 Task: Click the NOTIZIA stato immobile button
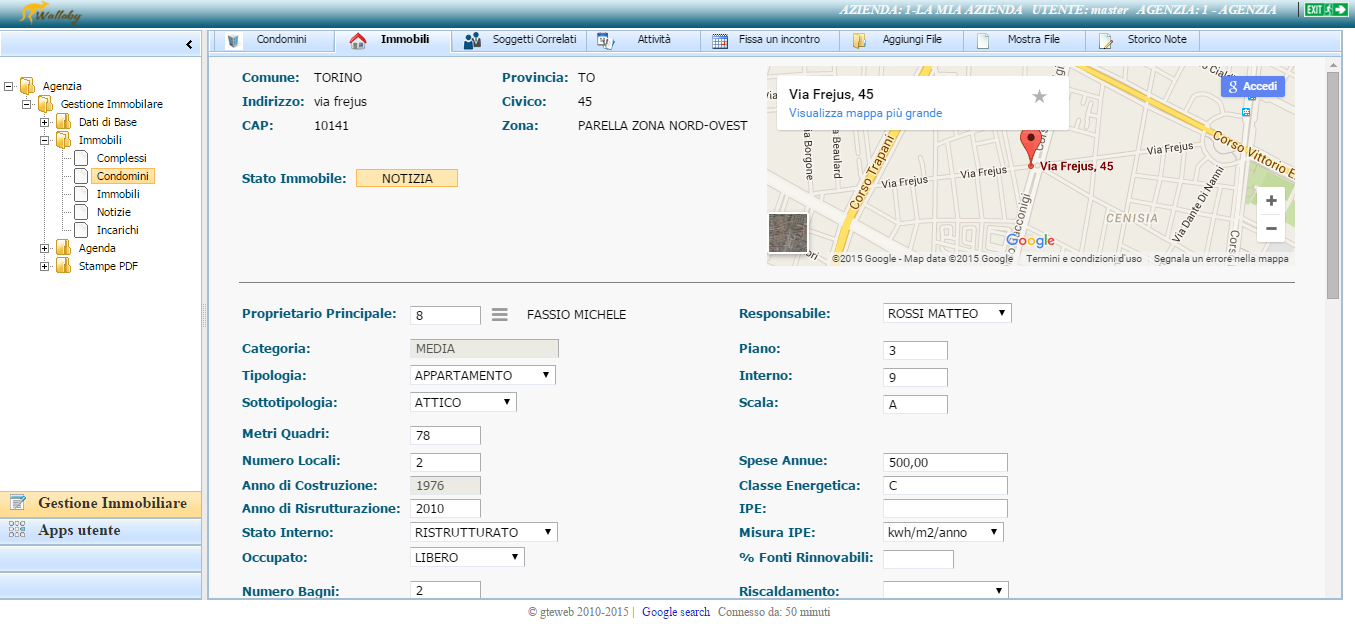click(407, 178)
